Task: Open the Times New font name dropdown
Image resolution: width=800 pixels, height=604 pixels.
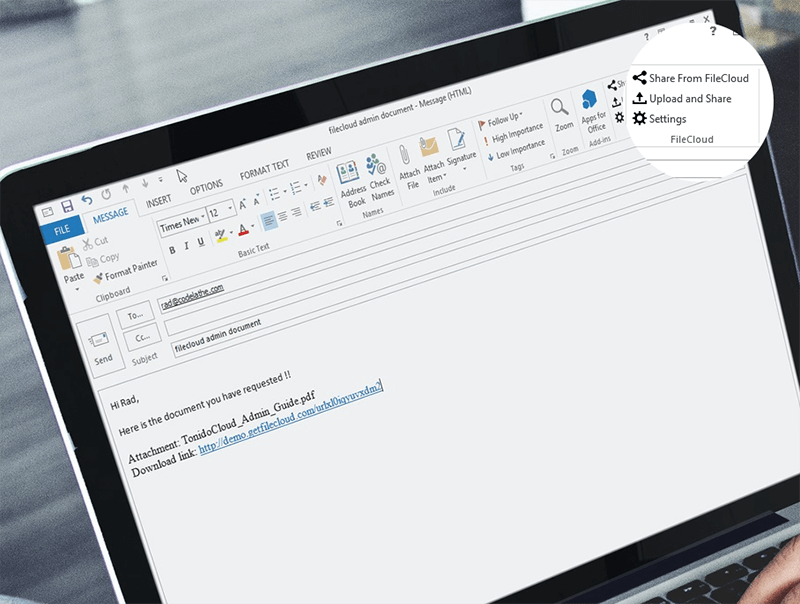Action: 204,218
